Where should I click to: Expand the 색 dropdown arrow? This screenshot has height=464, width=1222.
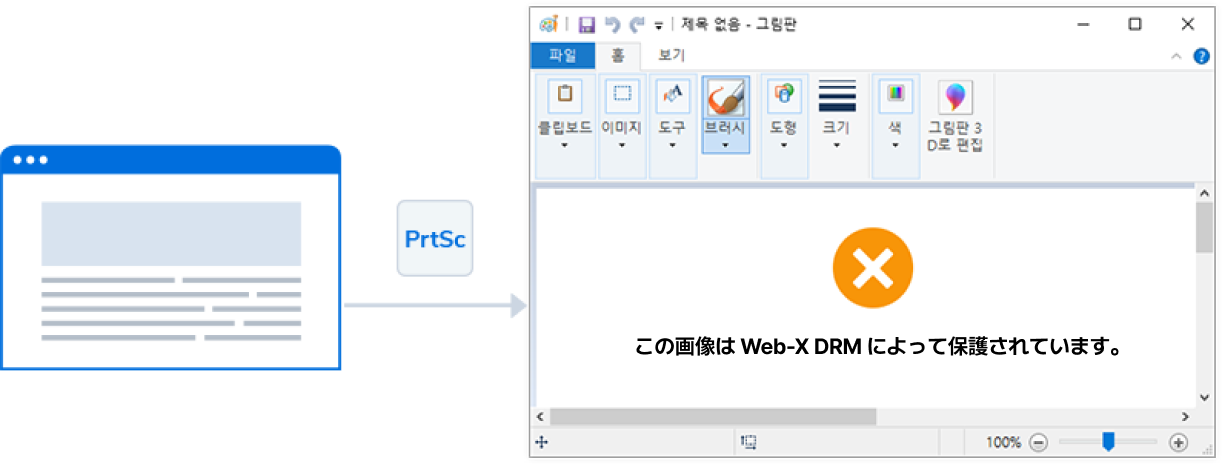895,145
